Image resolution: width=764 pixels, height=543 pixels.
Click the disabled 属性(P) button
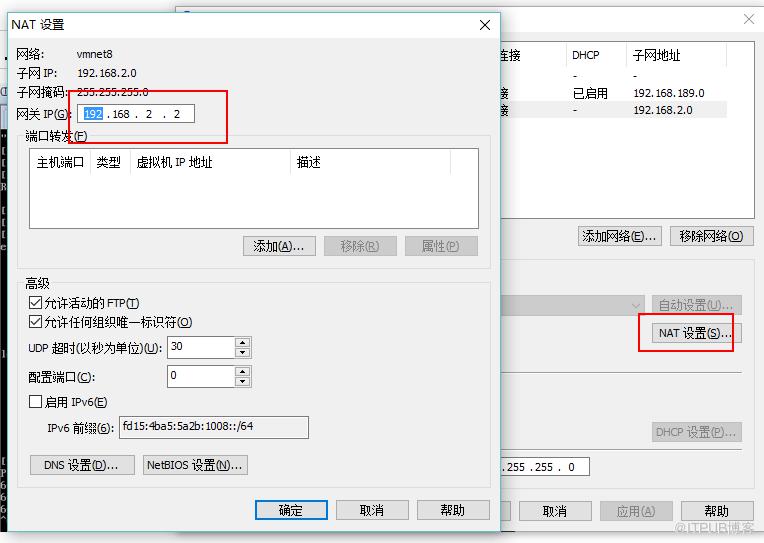coord(441,246)
